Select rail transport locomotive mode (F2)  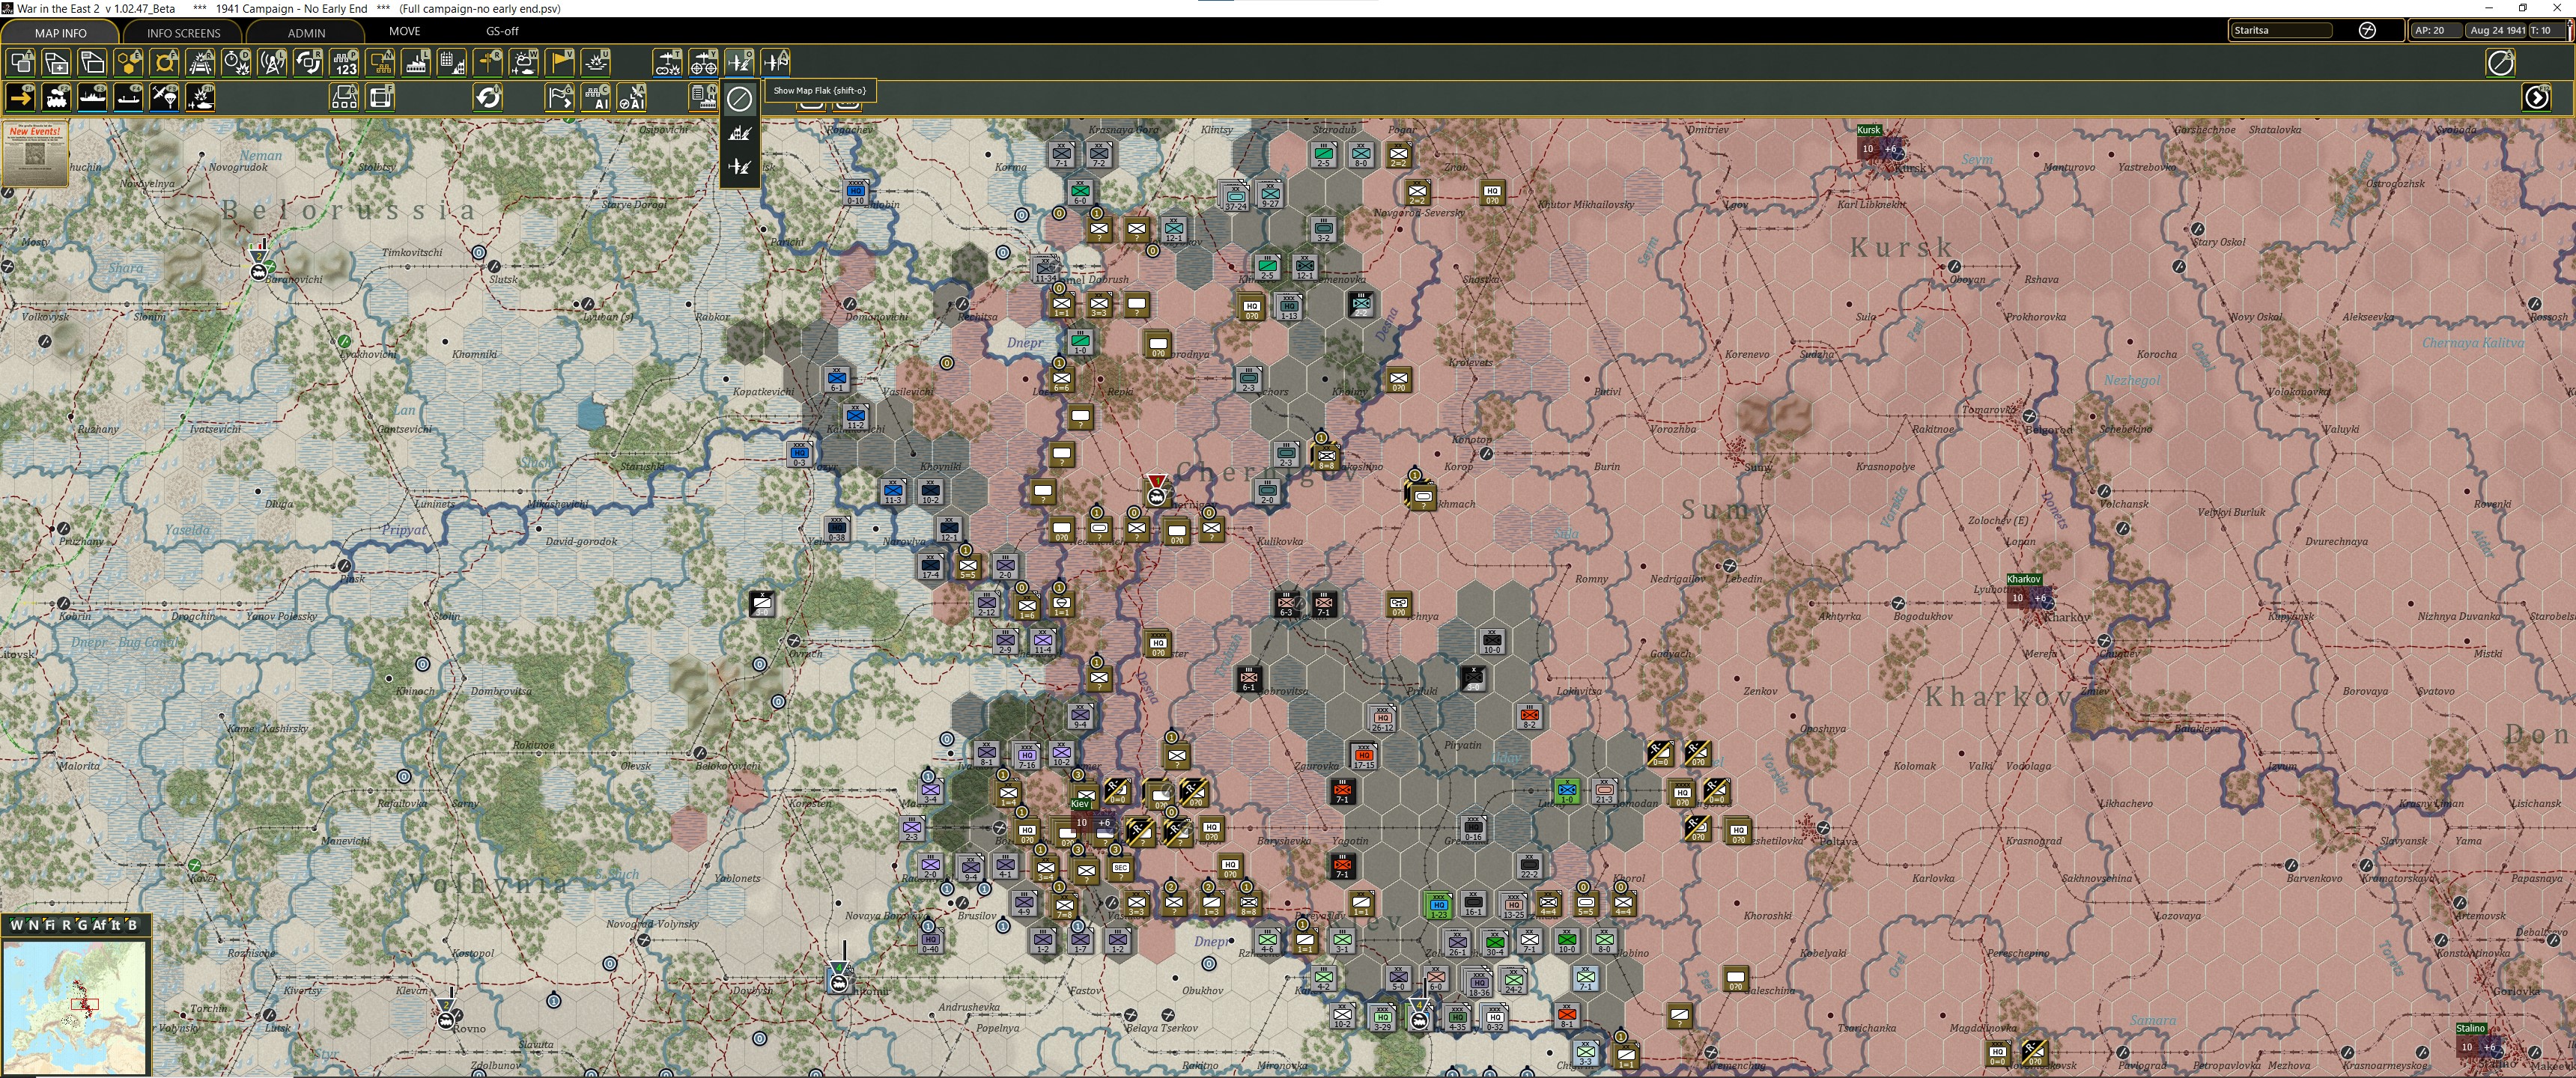point(57,97)
